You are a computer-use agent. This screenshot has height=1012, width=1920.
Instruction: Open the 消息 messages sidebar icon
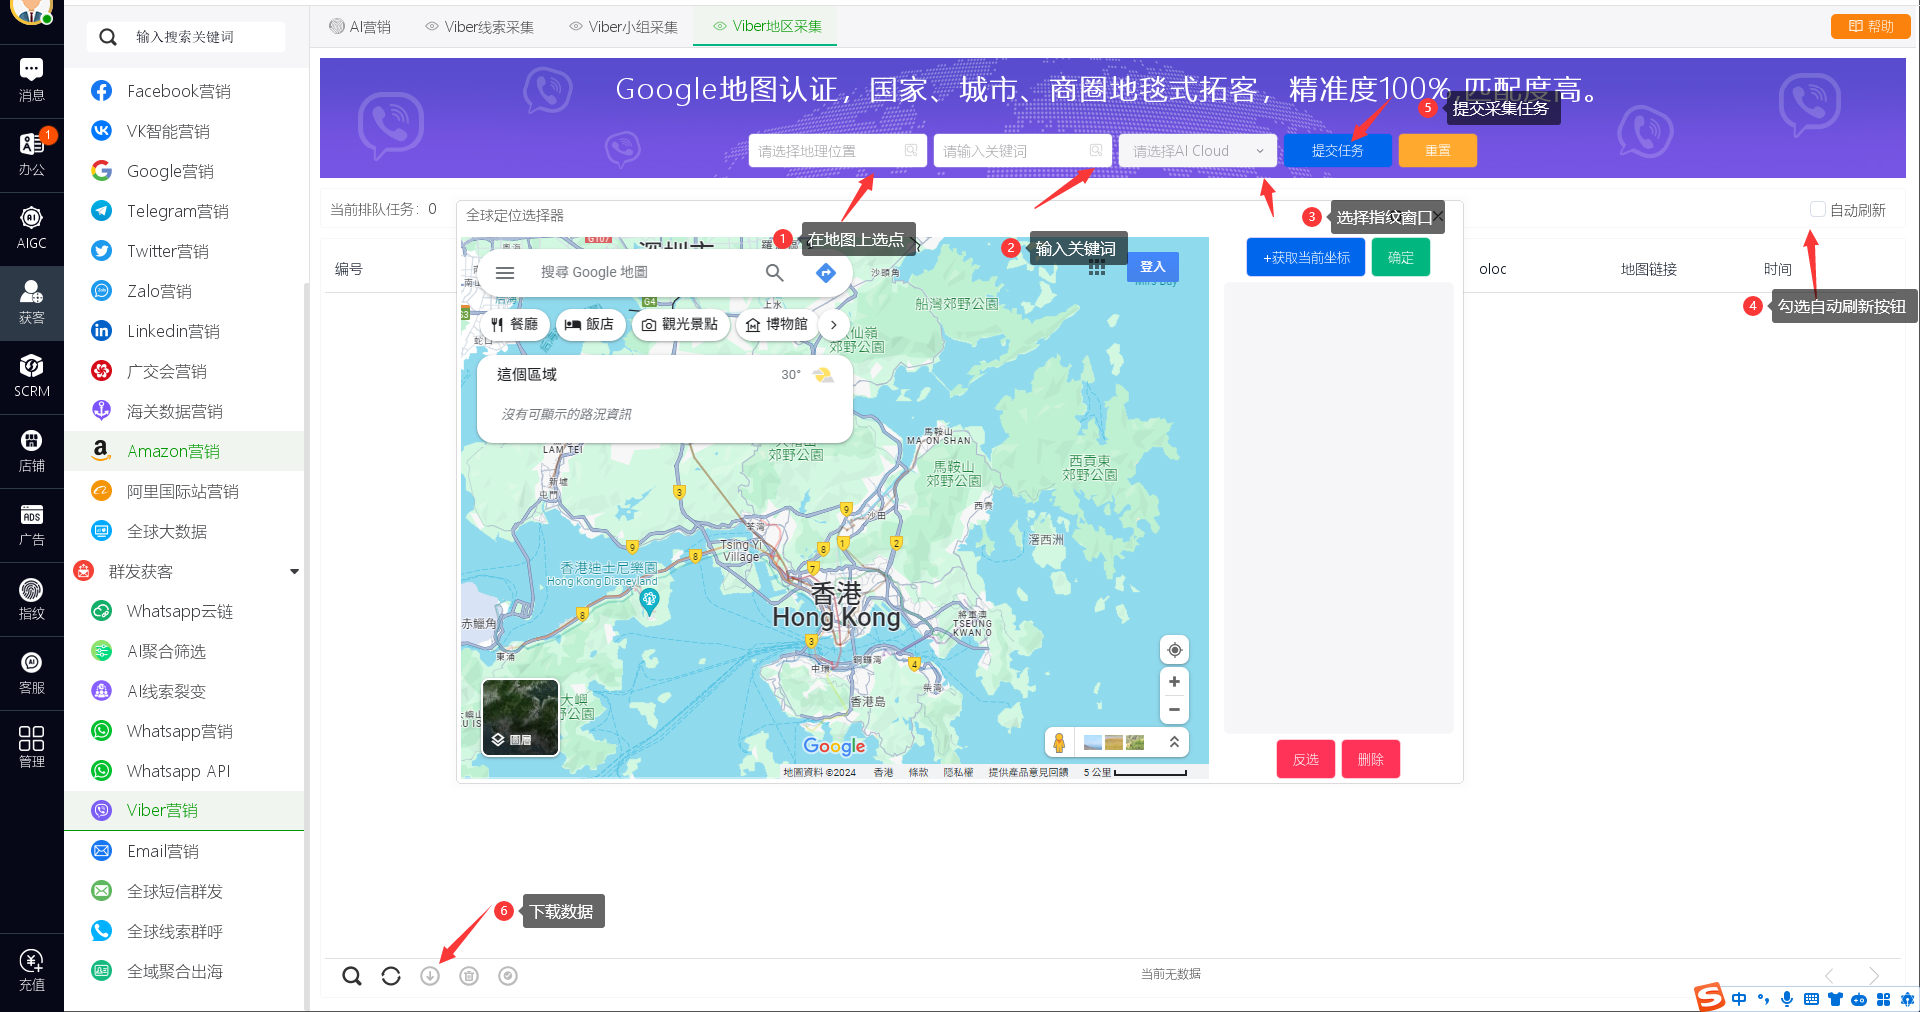point(31,80)
